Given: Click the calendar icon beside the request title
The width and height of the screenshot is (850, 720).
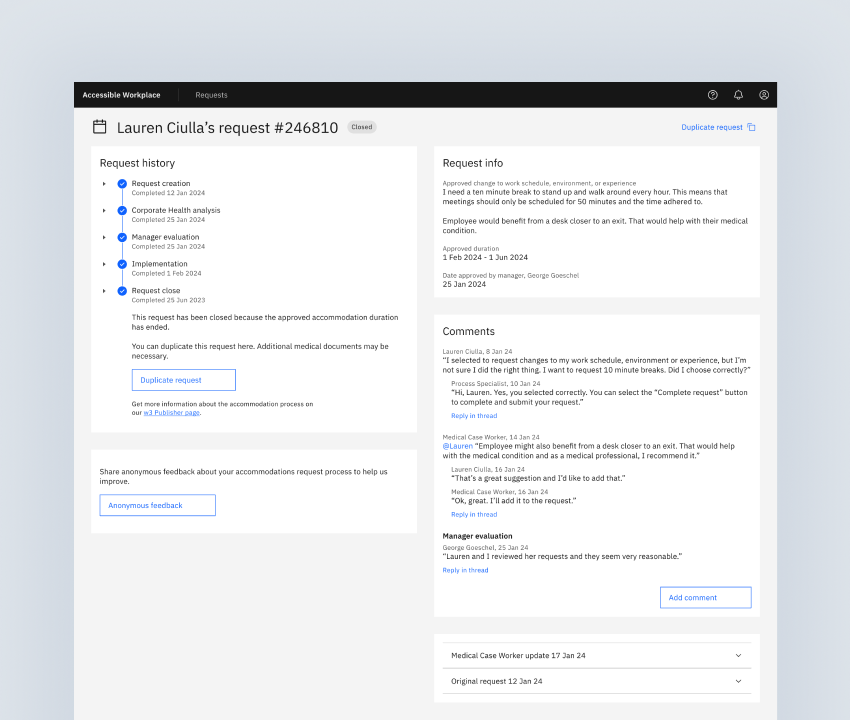Looking at the screenshot, I should click(x=99, y=127).
